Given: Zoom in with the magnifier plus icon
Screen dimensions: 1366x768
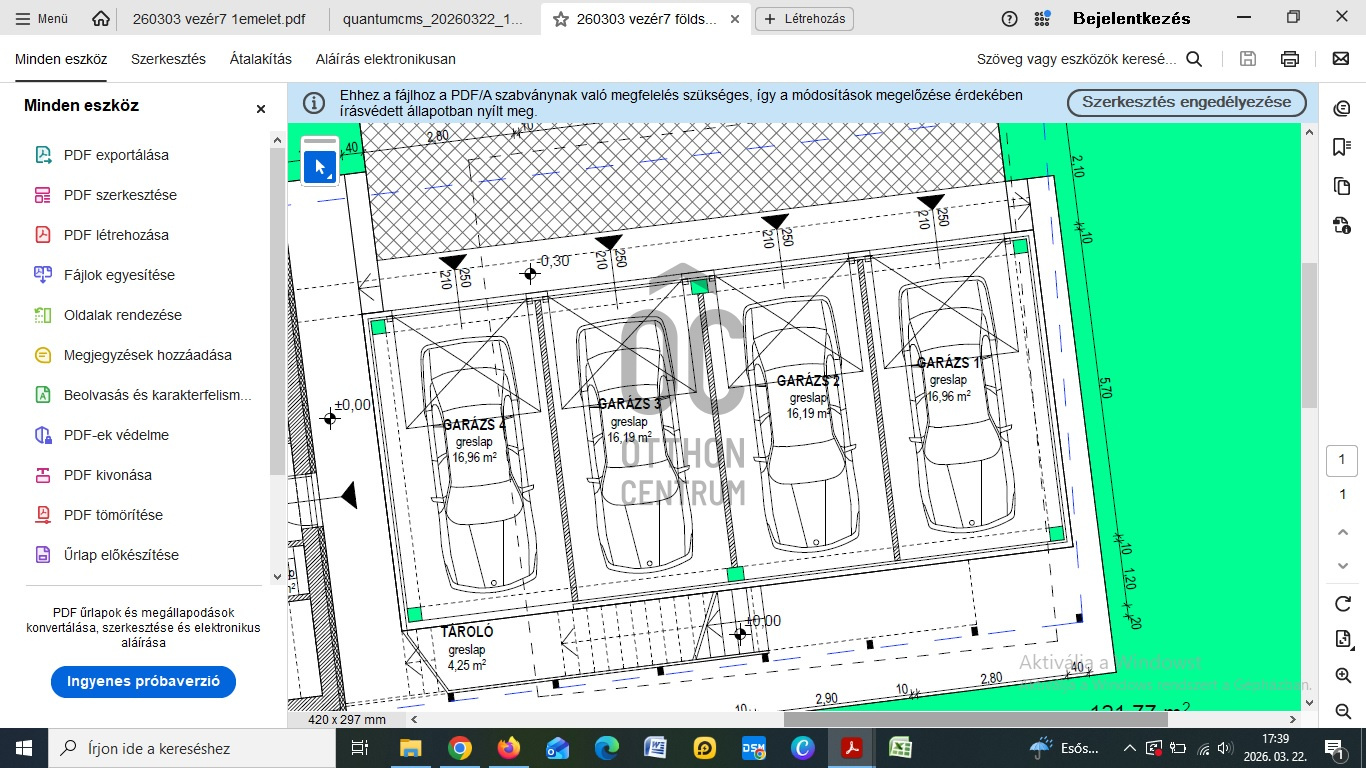Looking at the screenshot, I should click(1343, 676).
